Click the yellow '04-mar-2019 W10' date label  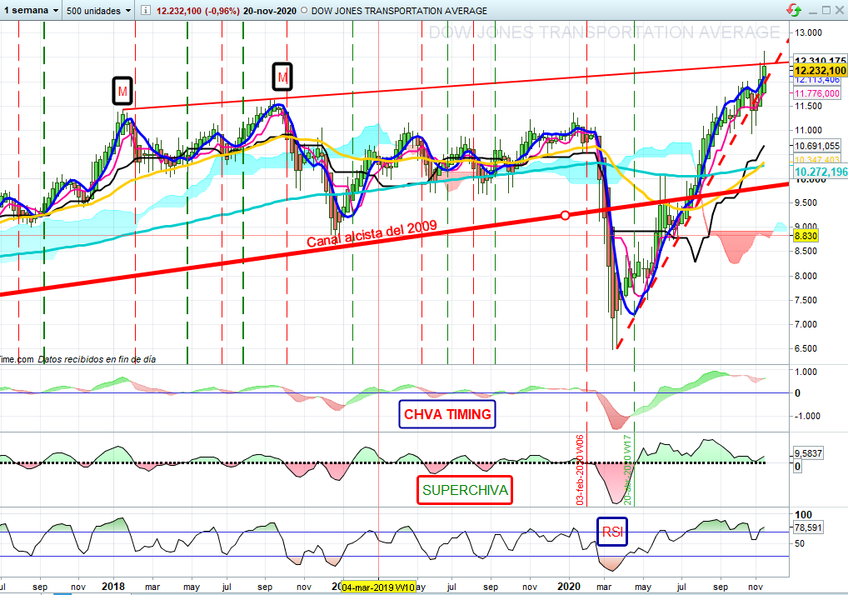379,587
